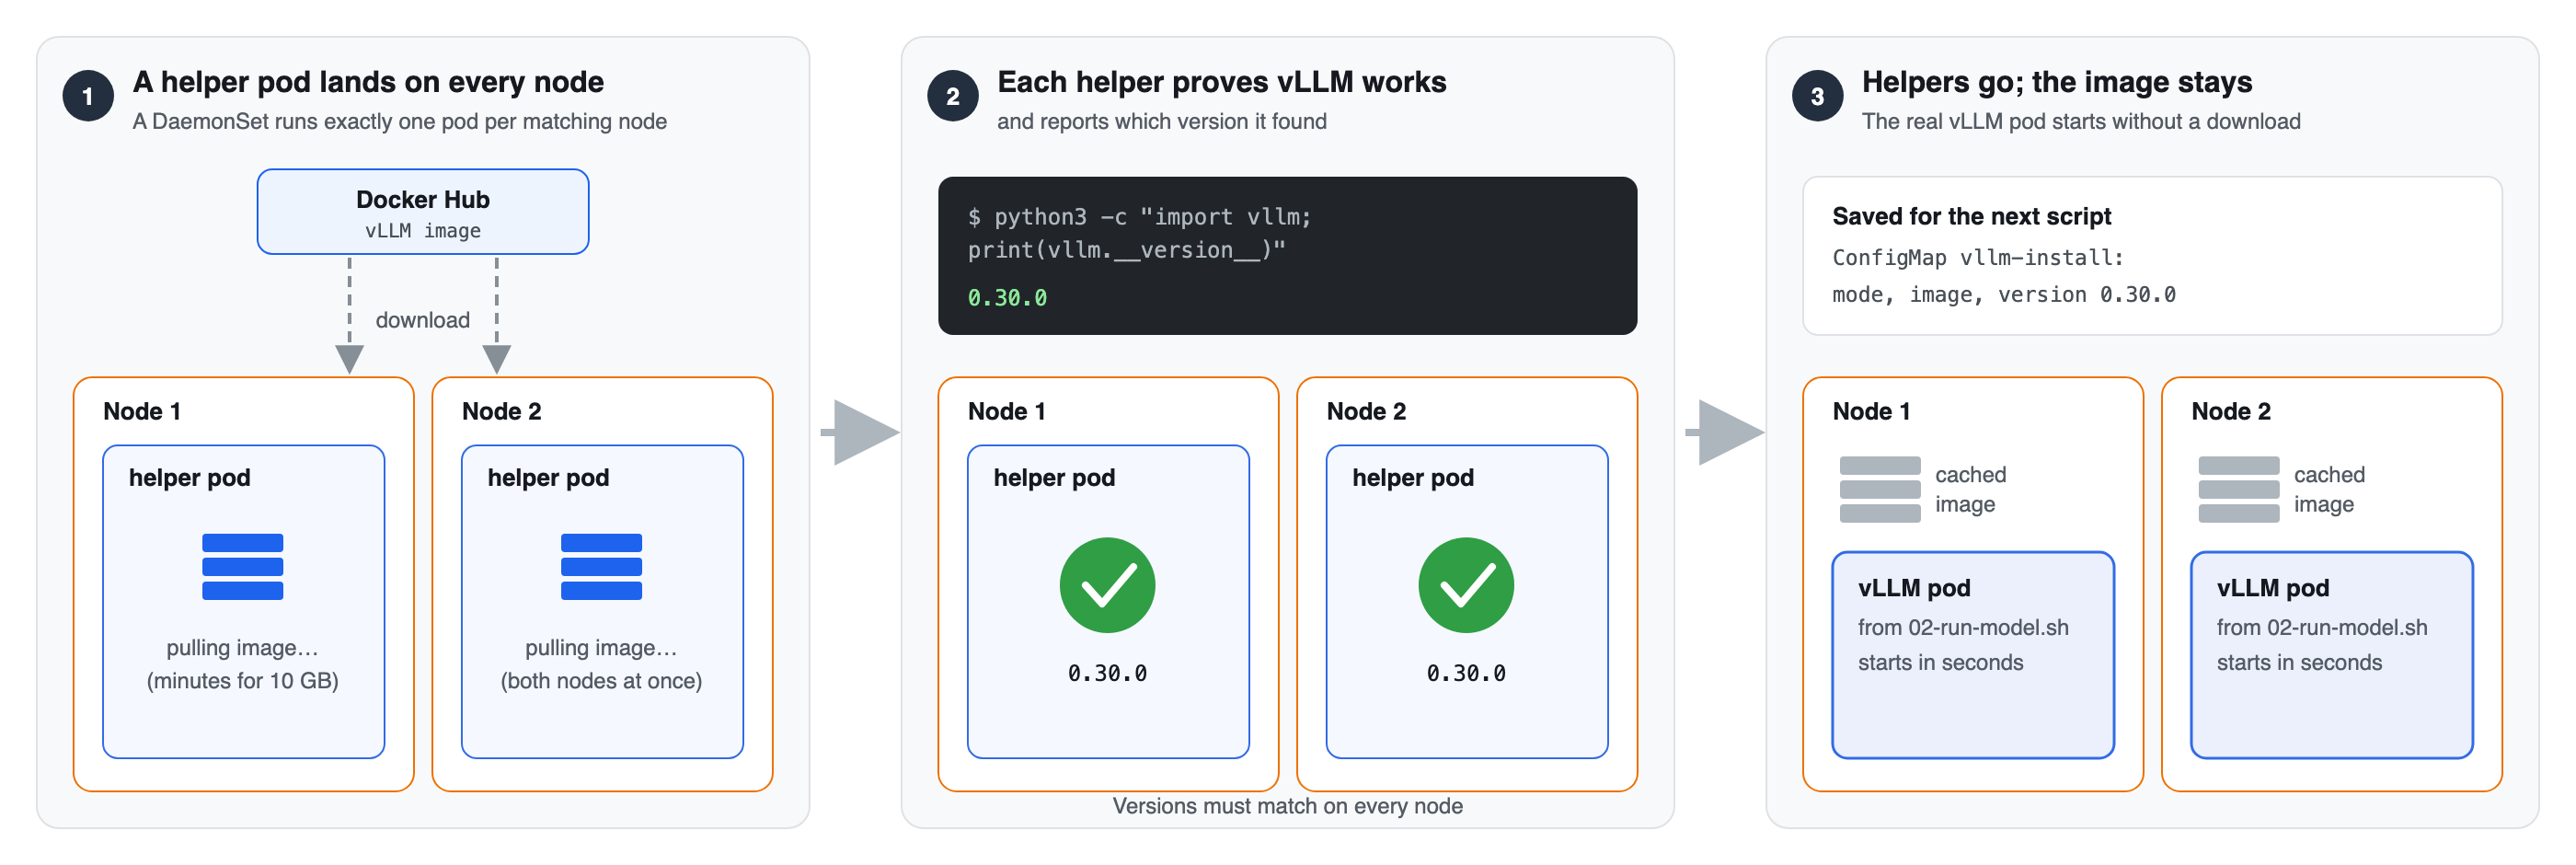The image size is (2576, 865).
Task: Click the vLLM pod box in Node 2
Action: point(2331,655)
